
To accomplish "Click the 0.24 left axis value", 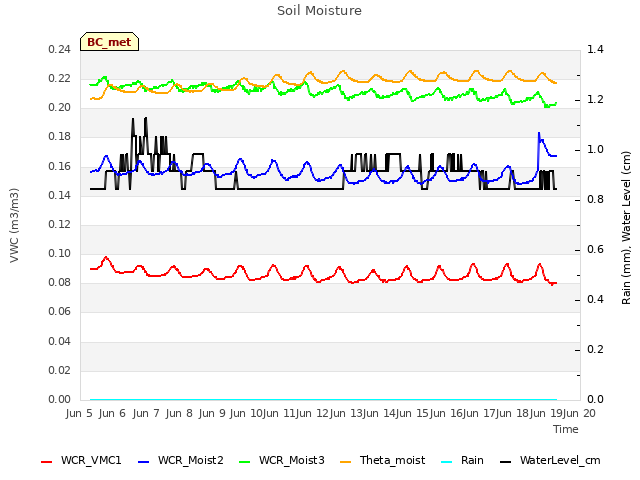I will point(60,49).
